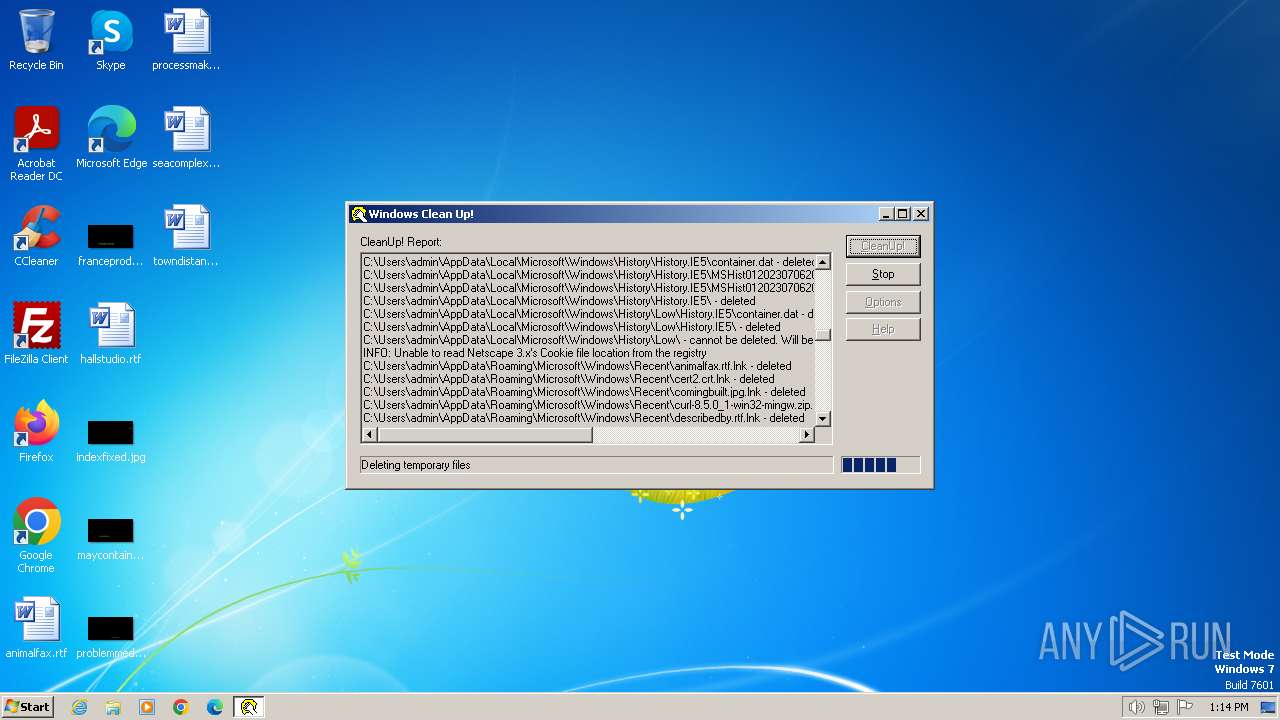Launch Skype from the desktop

click(x=110, y=40)
